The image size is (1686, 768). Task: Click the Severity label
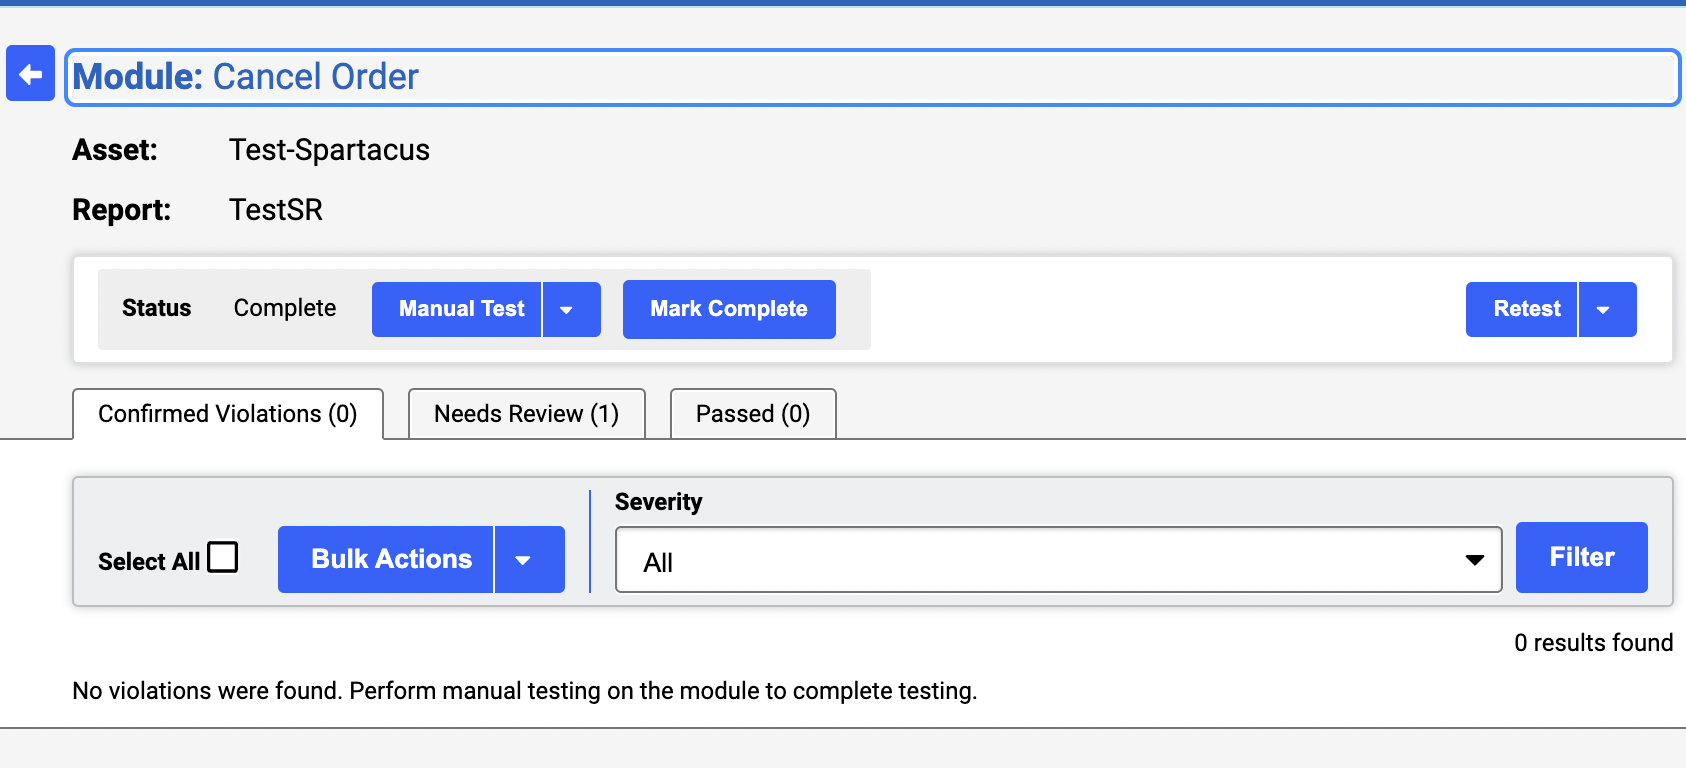(658, 502)
